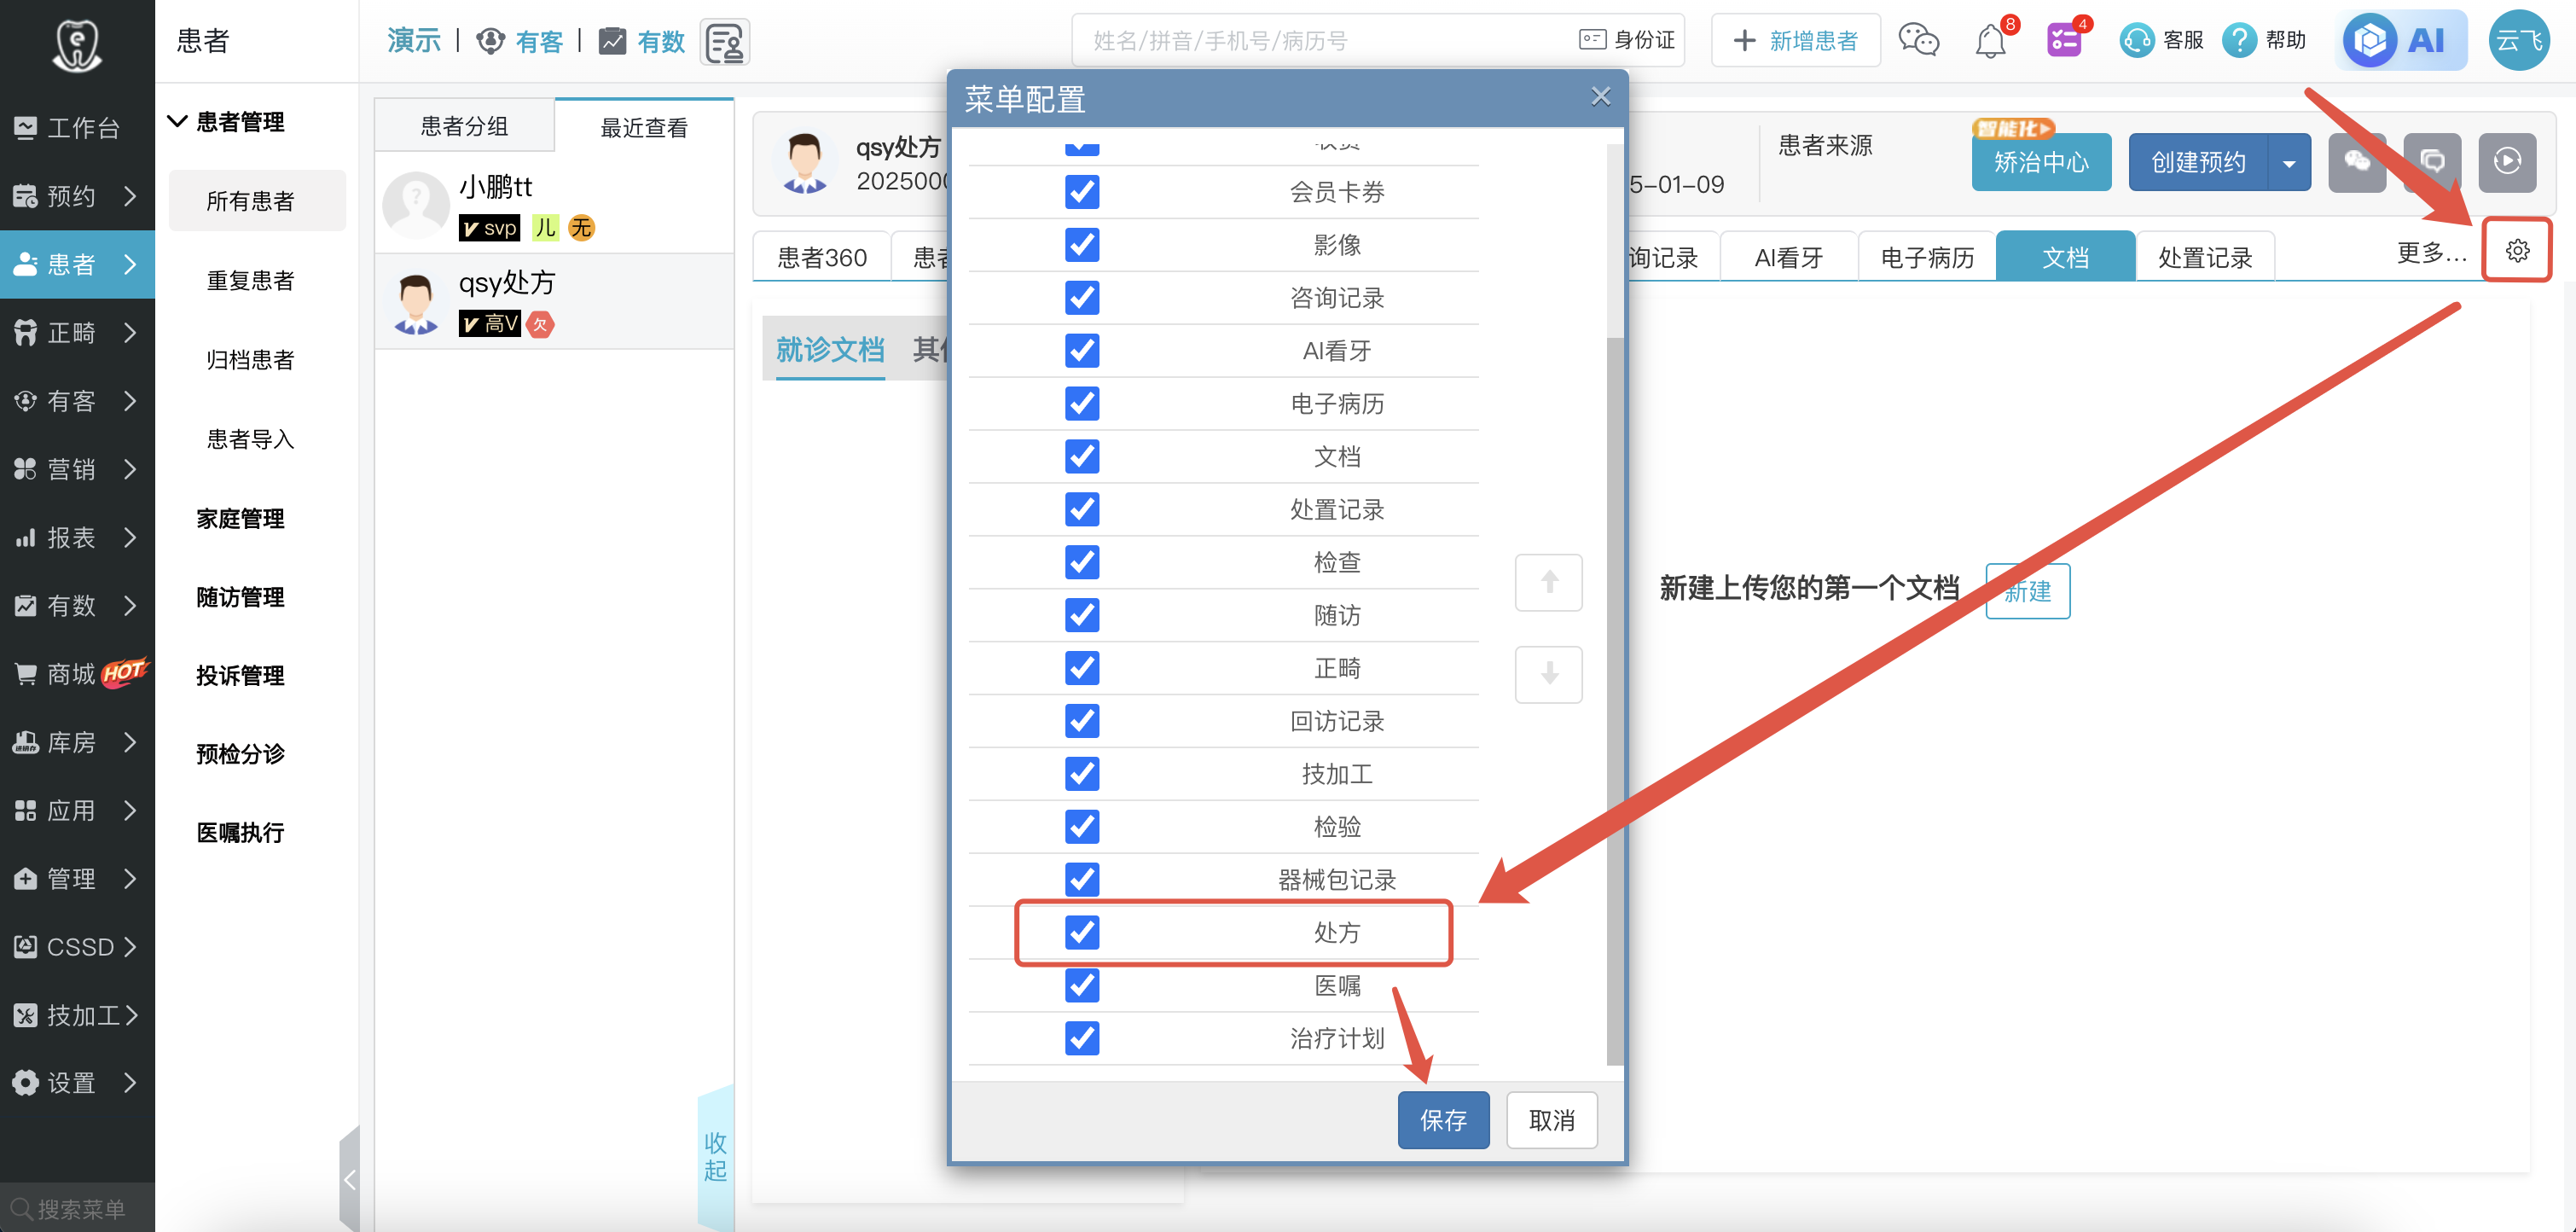Toggle the 器械包记录 checkbox
This screenshot has height=1232, width=2576.
point(1082,880)
